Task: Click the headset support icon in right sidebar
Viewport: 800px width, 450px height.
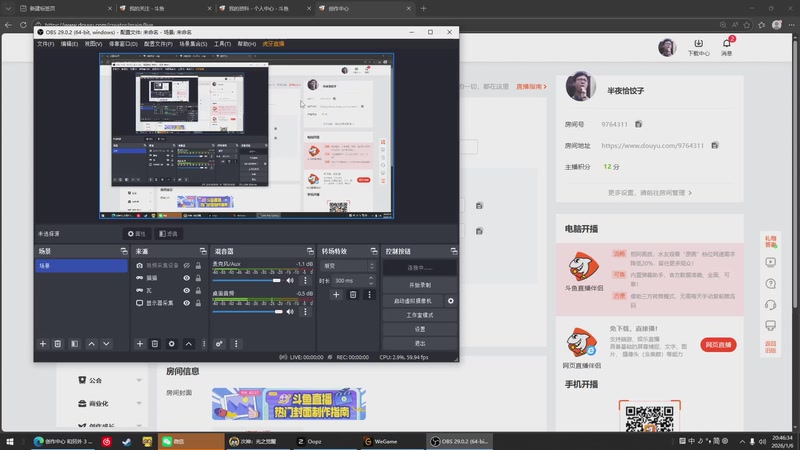Action: (770, 305)
